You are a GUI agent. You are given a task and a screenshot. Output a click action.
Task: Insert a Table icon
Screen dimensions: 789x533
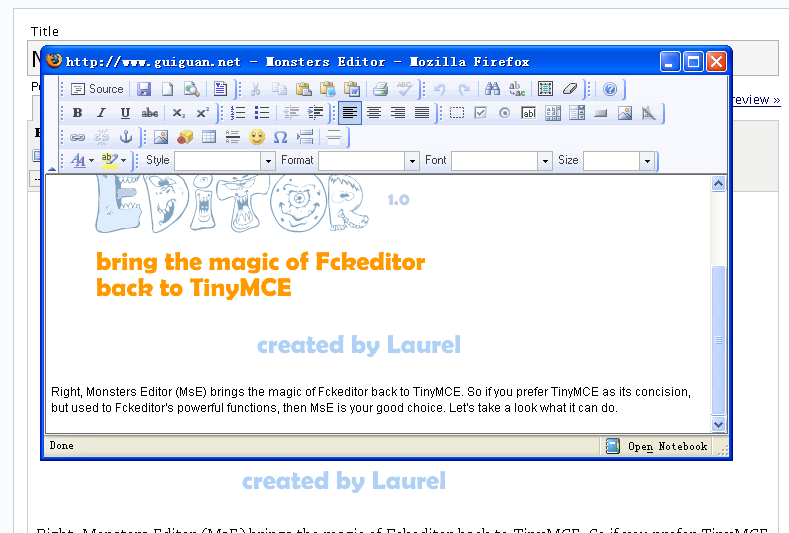[209, 137]
